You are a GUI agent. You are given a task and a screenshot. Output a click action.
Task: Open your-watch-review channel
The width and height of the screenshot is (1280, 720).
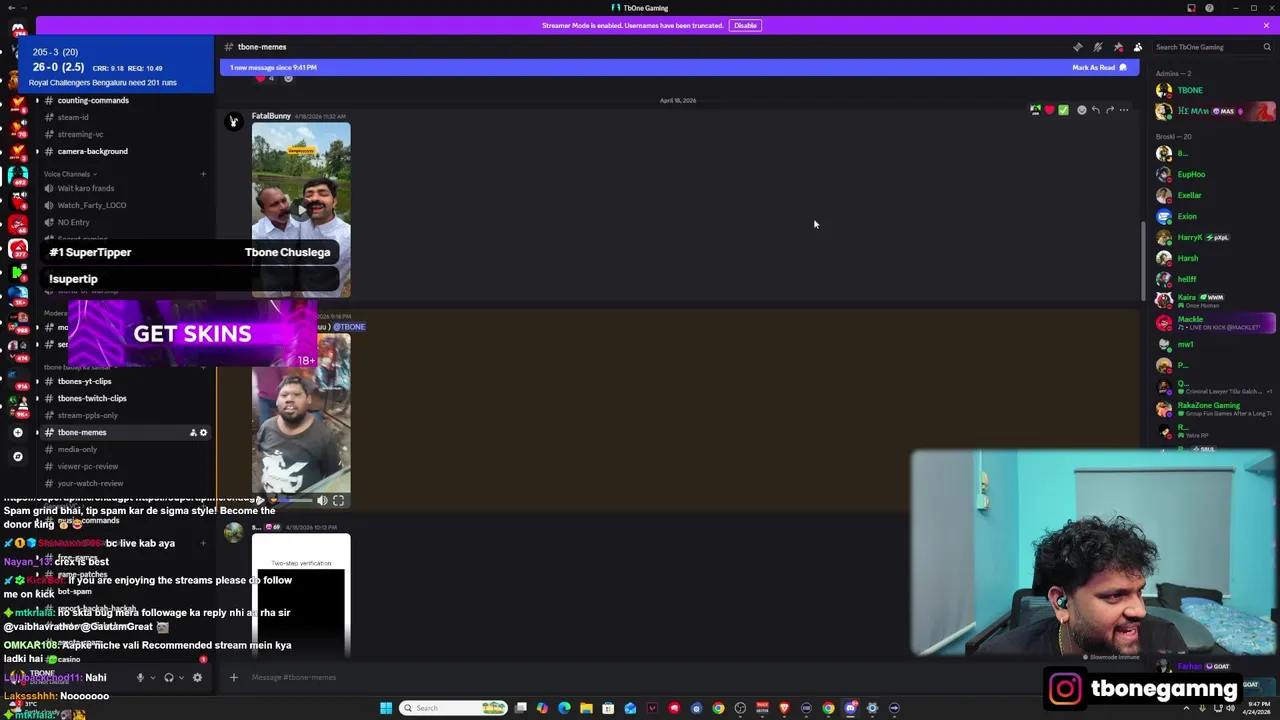90,483
